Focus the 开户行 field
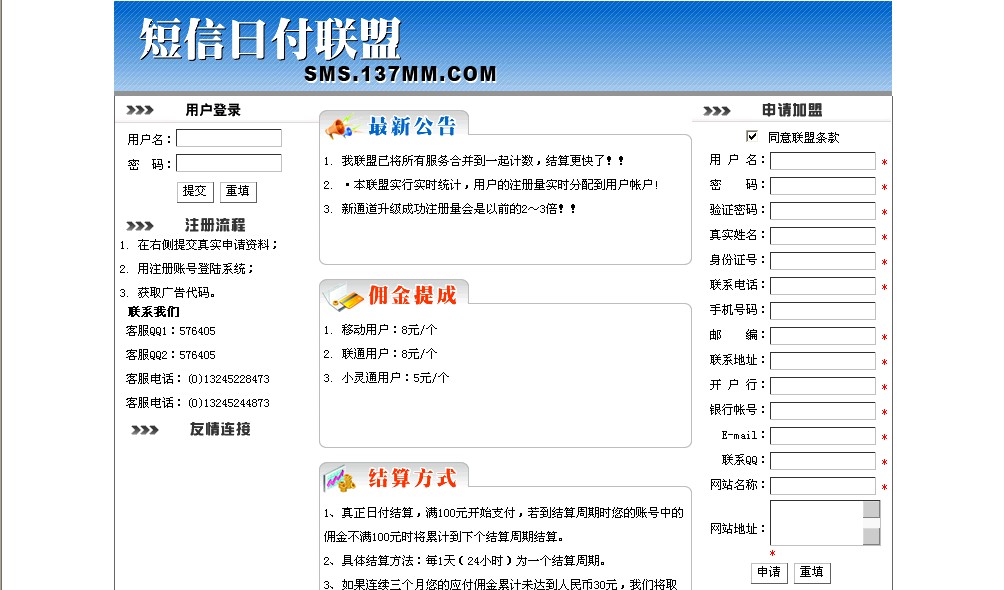The width and height of the screenshot is (1004, 590). 822,386
